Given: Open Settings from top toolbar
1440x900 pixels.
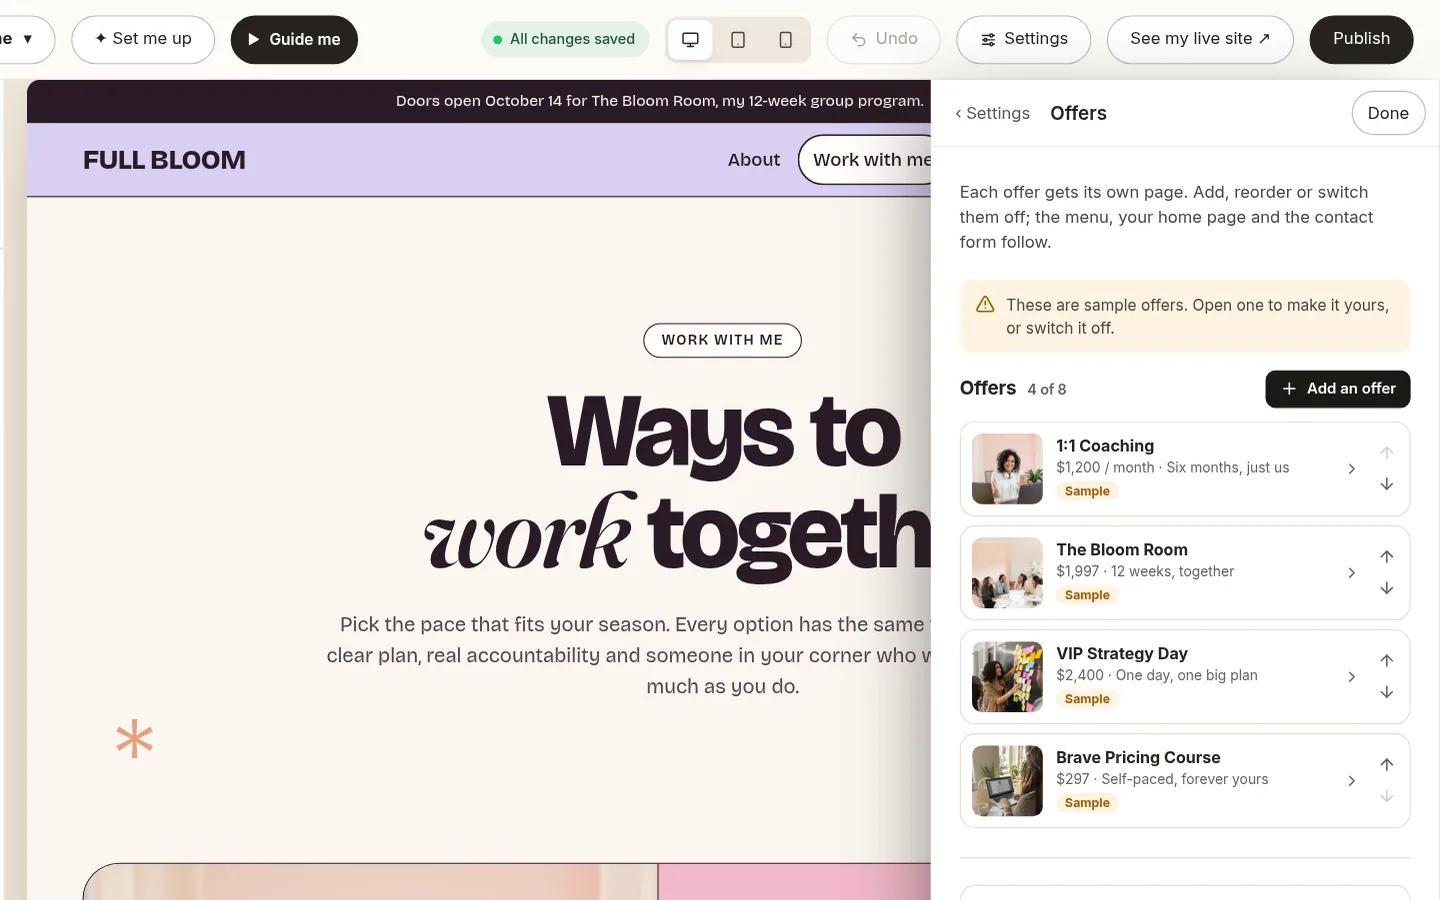Looking at the screenshot, I should tap(1023, 39).
